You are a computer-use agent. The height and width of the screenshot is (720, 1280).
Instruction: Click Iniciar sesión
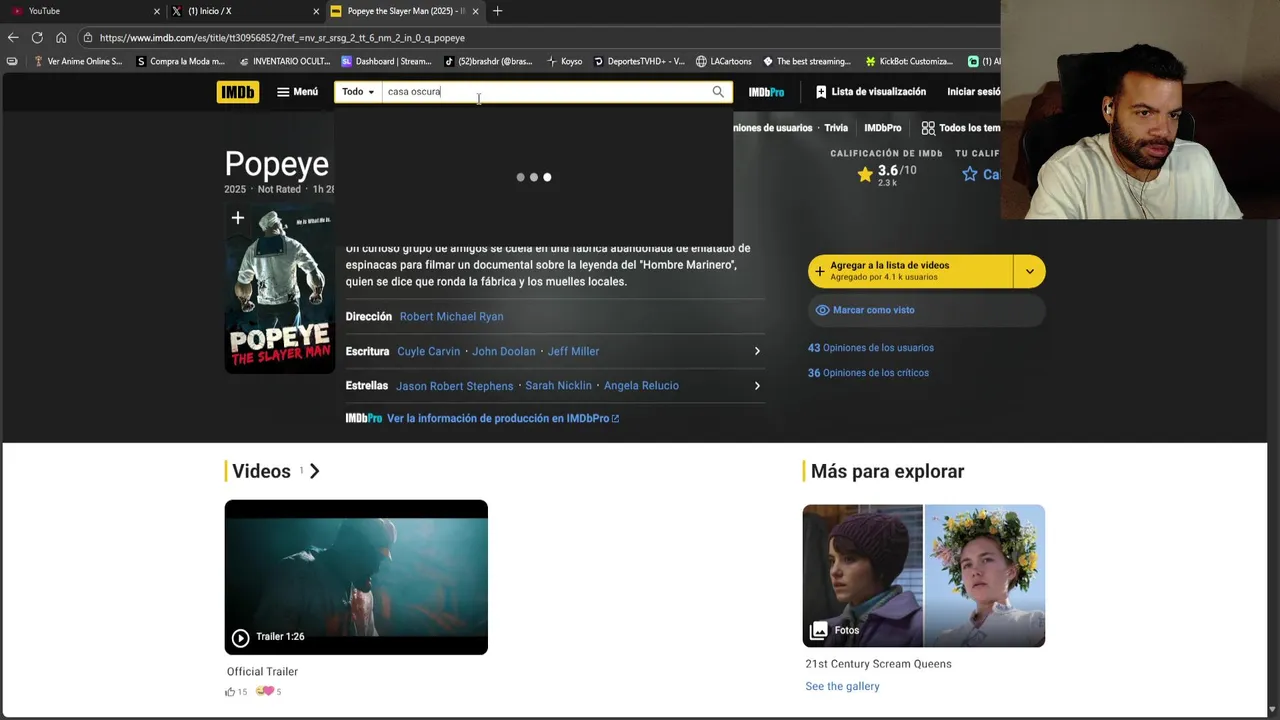pyautogui.click(x=974, y=92)
